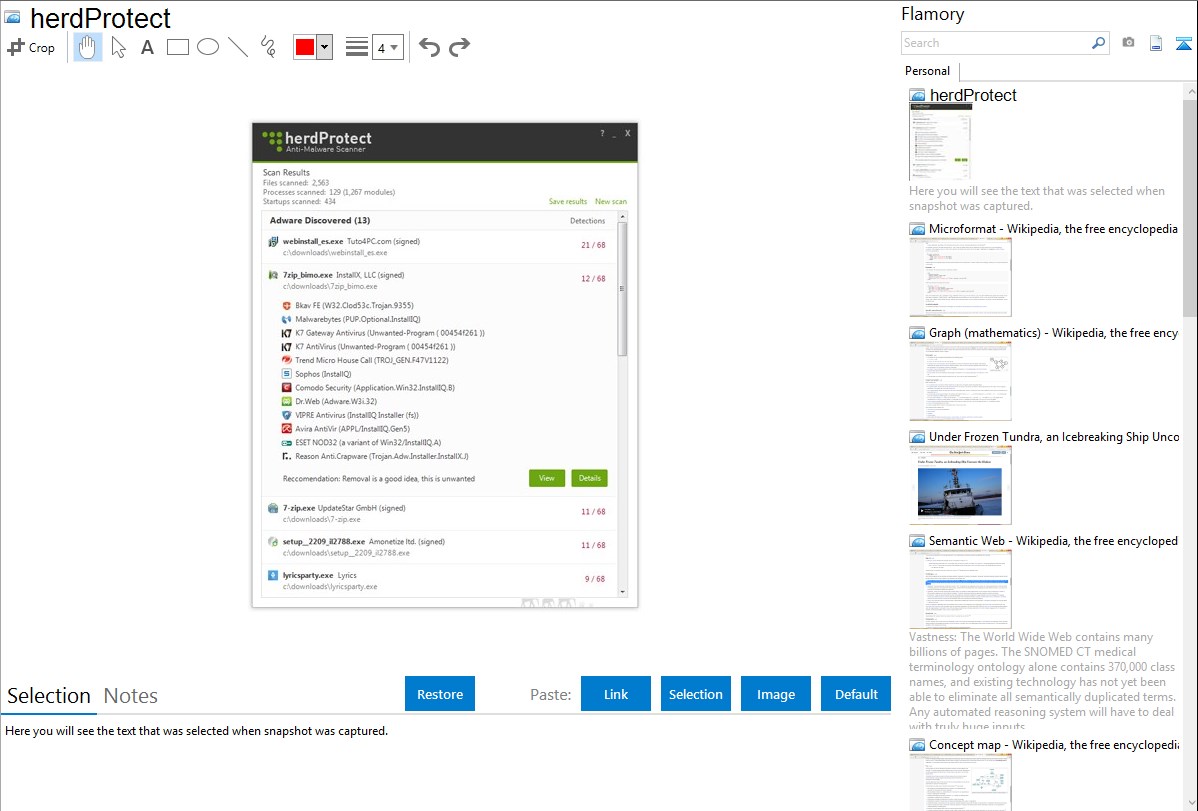Click the window icon left of the herdProtect heading
This screenshot has width=1198, height=811.
coord(12,17)
